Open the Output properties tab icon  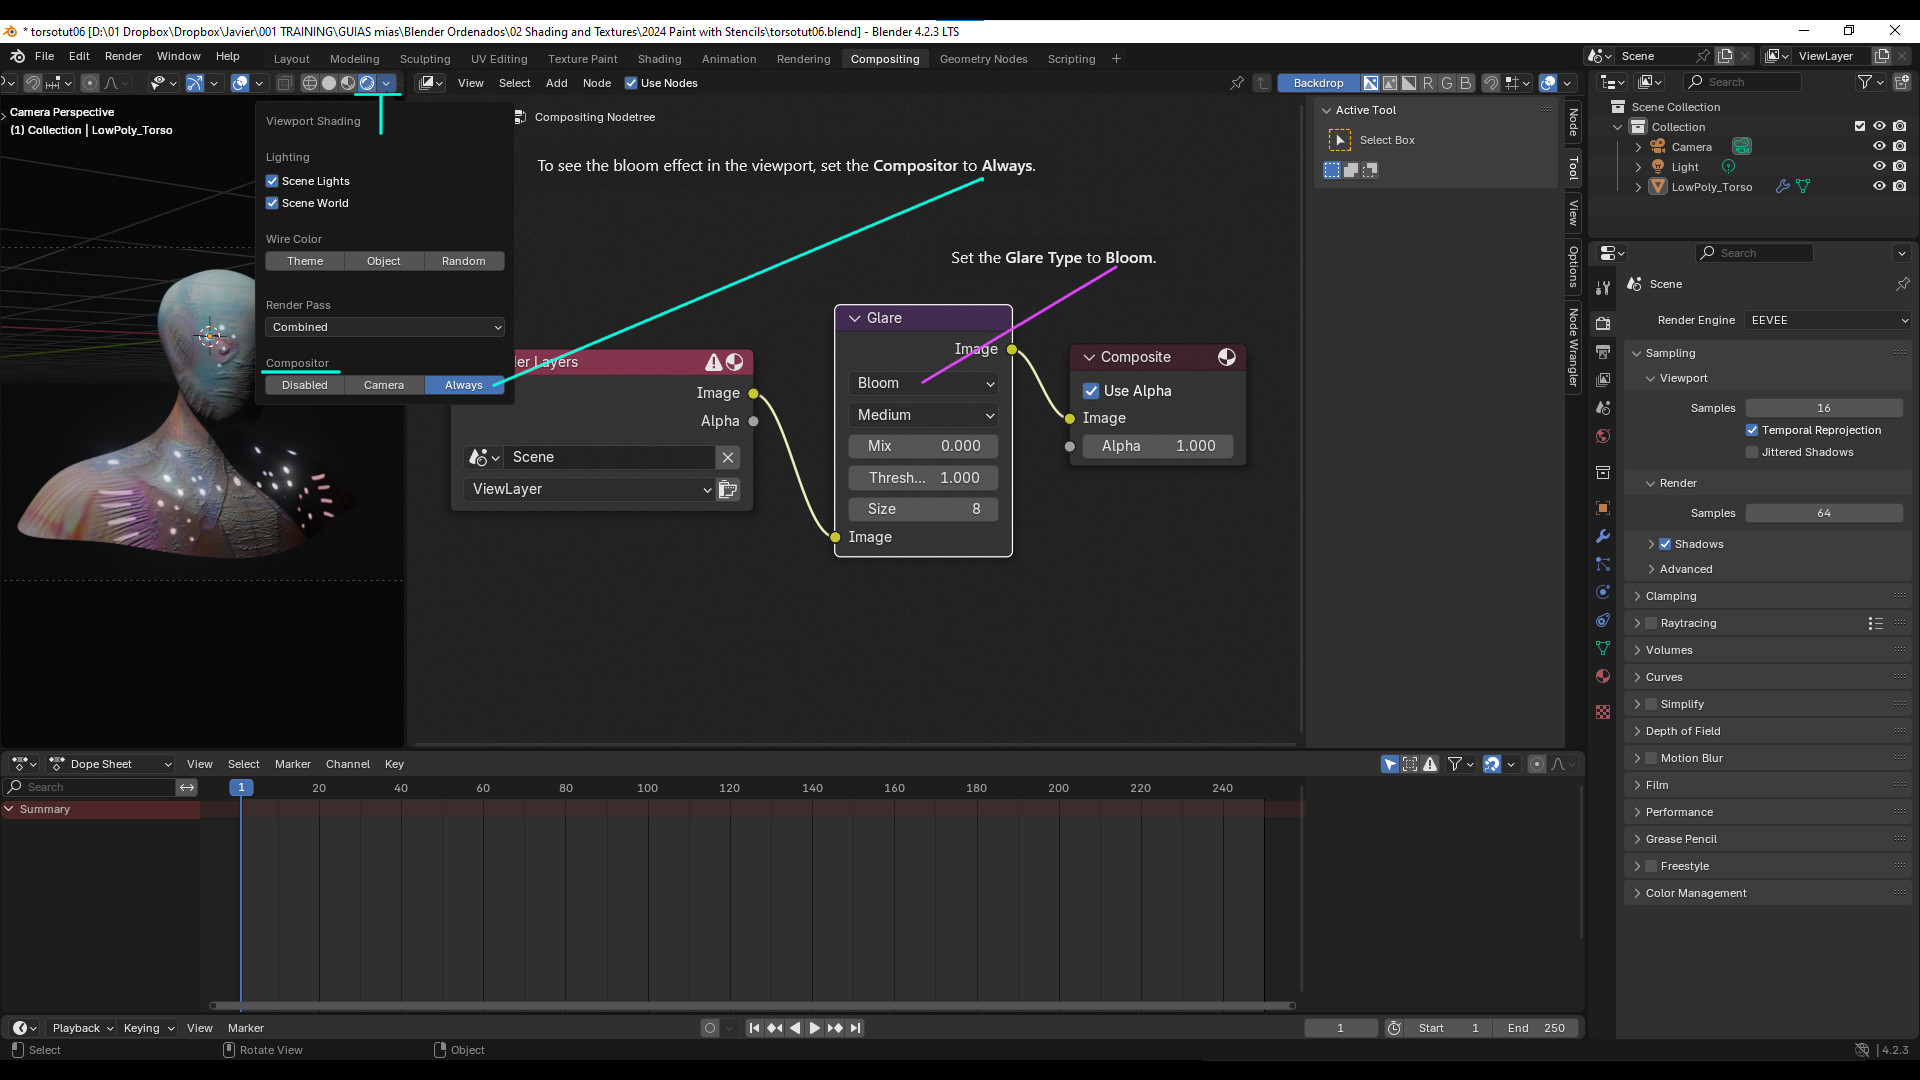[x=1603, y=352]
